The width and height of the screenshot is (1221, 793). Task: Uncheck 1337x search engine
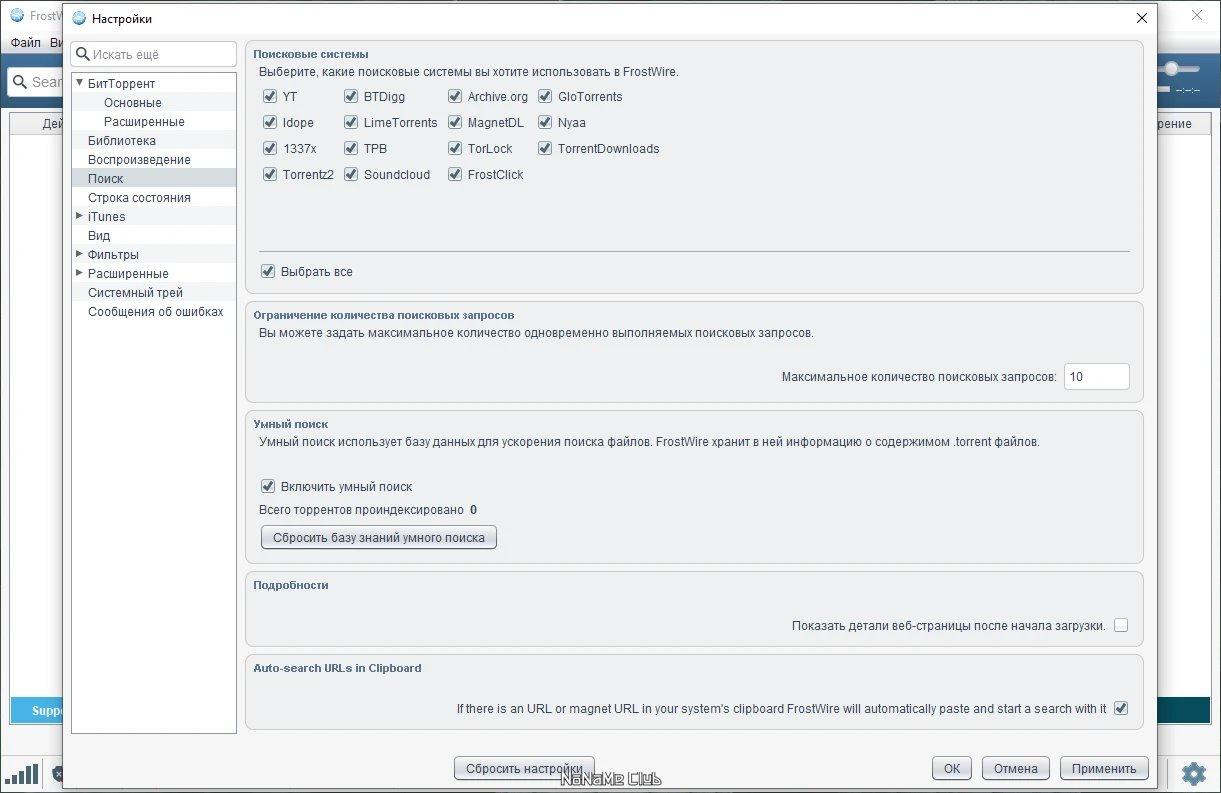(269, 149)
